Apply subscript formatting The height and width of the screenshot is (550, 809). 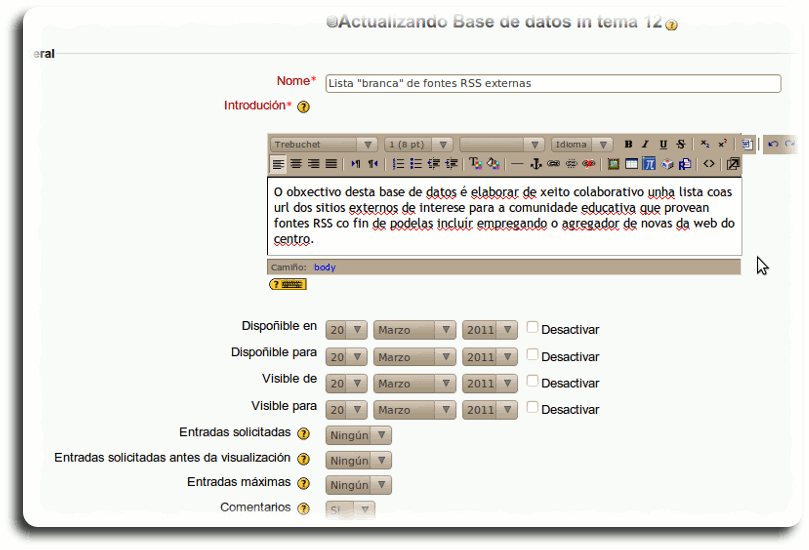click(x=705, y=144)
